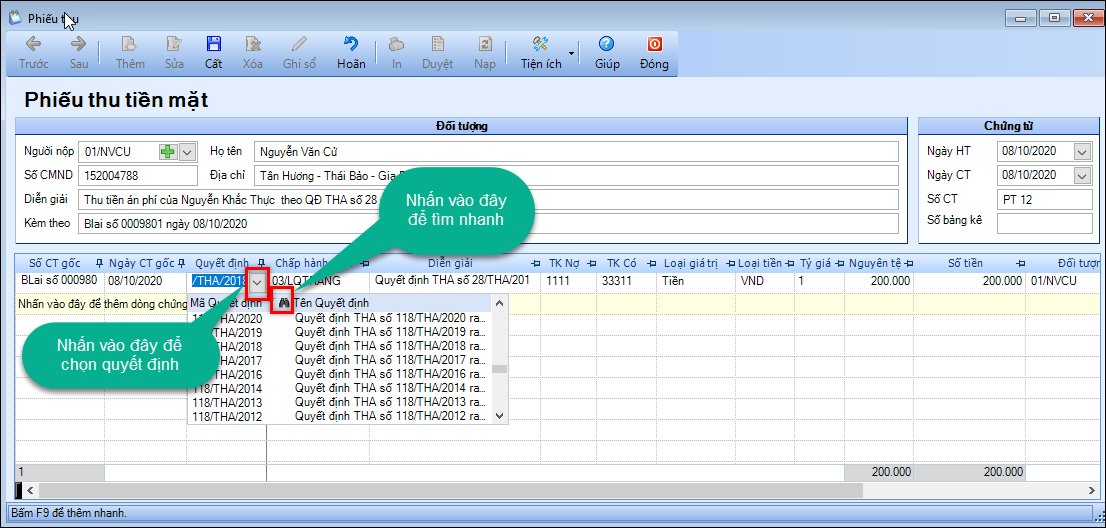Pin the Số CT gốc column

click(99, 264)
